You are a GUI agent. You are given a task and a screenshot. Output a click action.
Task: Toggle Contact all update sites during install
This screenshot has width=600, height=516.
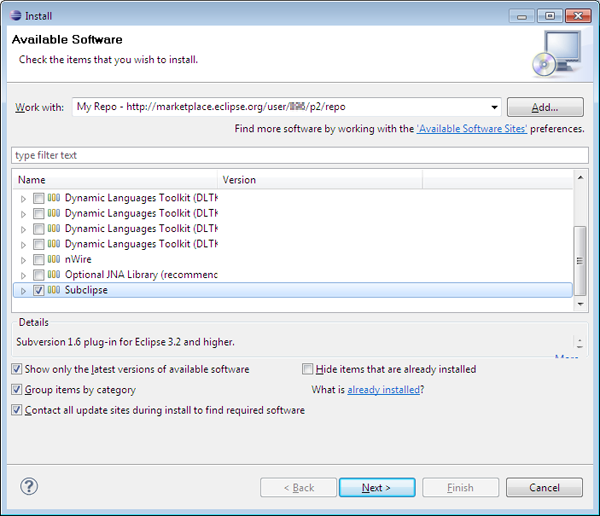click(x=17, y=410)
